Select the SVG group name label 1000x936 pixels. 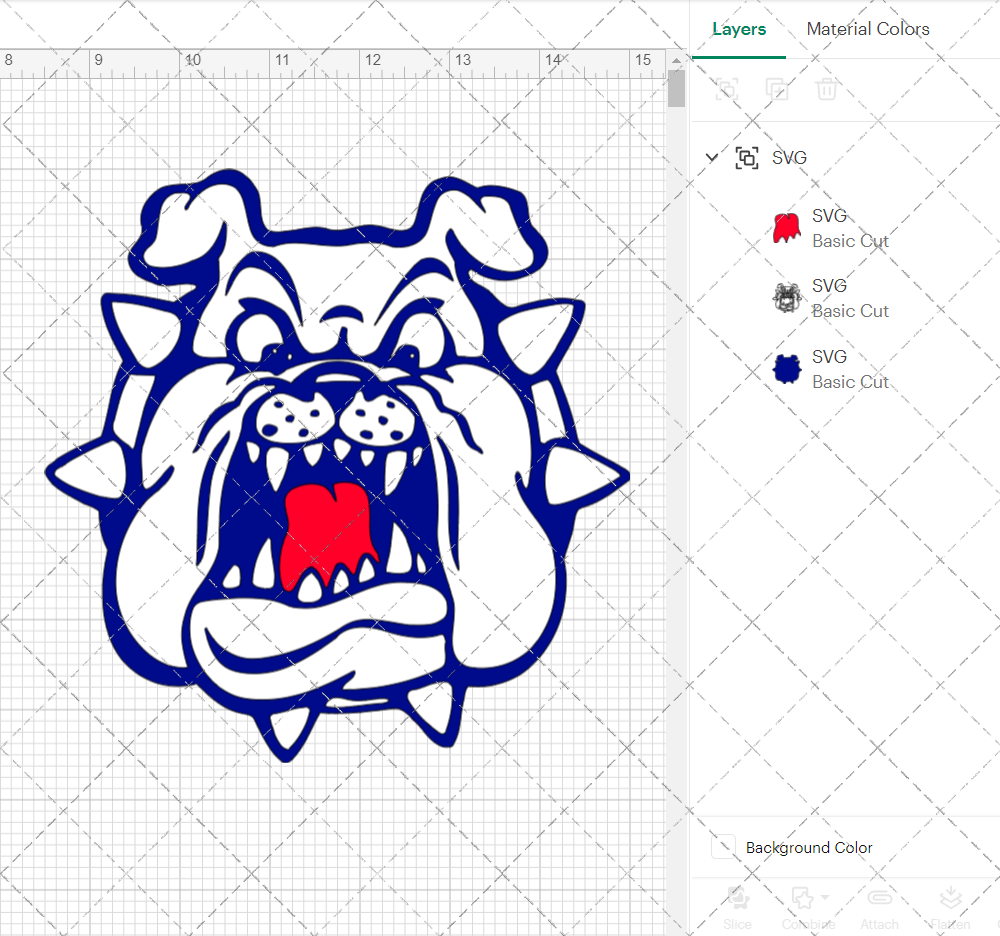coord(789,157)
